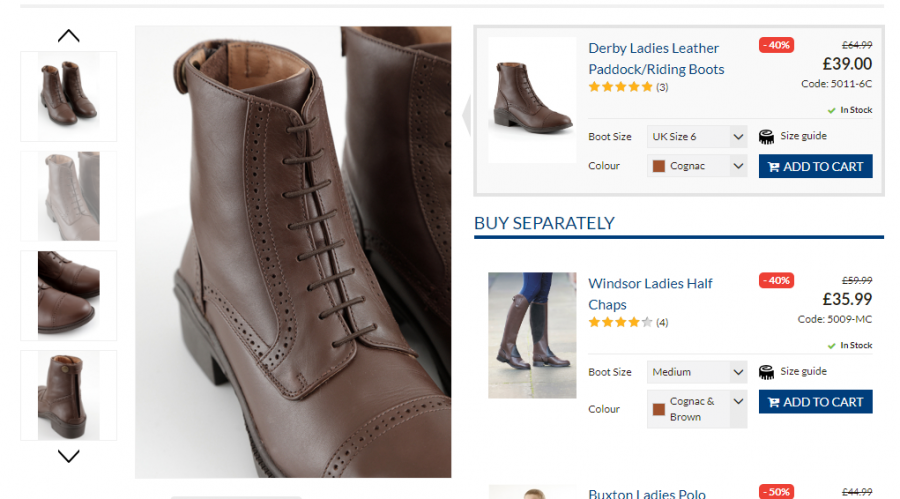Click tape measure icon beside Derby boots size guide
The height and width of the screenshot is (499, 900).
click(767, 136)
